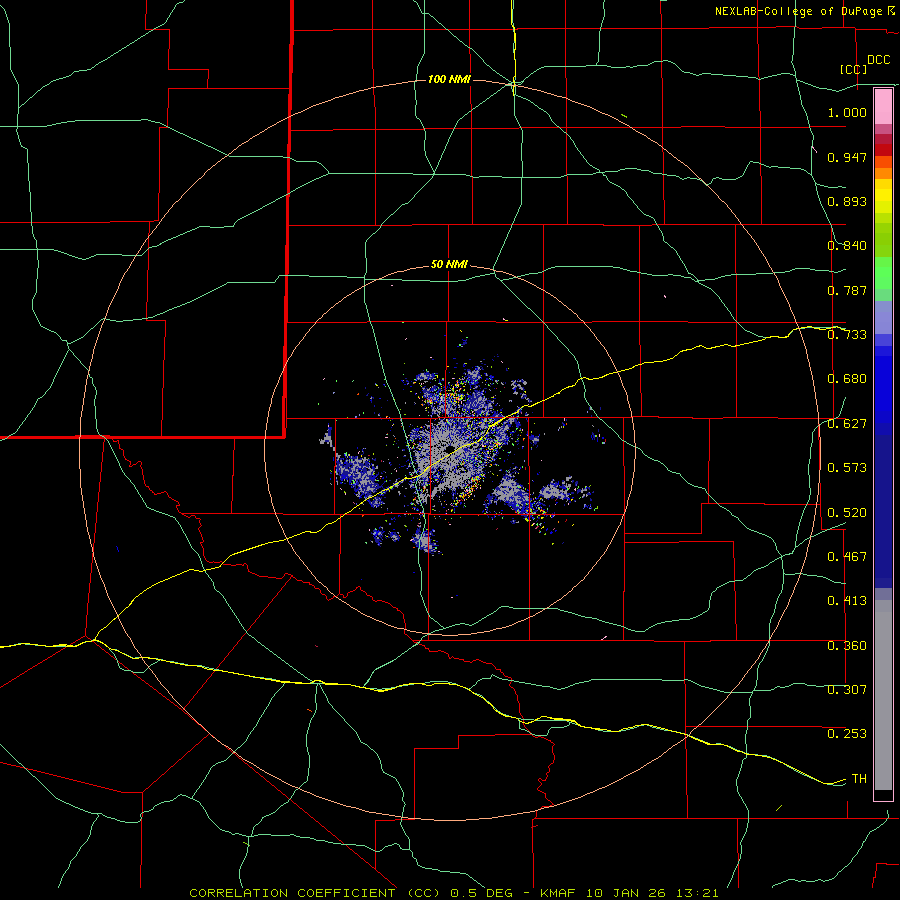Select the 0.787 legend value

847,290
